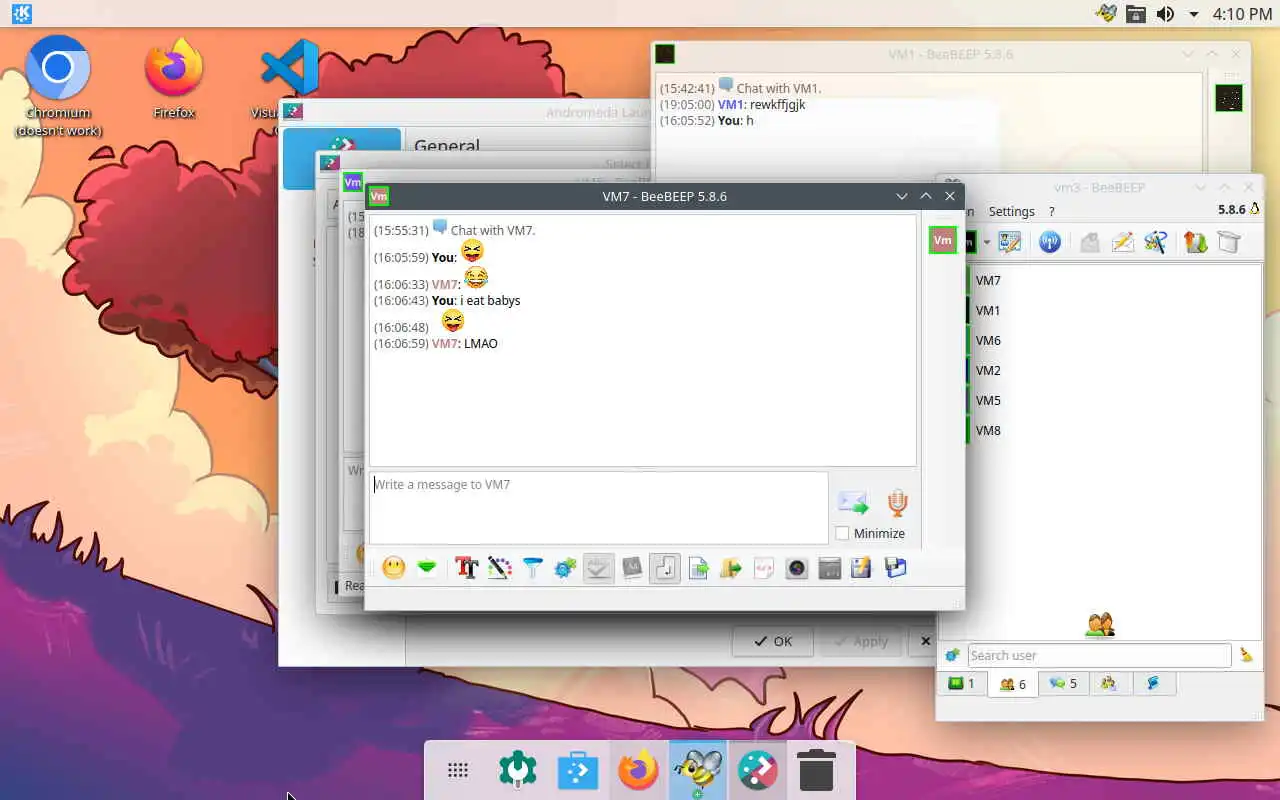
Task: Change chat font with the red TT icon
Action: pos(466,568)
